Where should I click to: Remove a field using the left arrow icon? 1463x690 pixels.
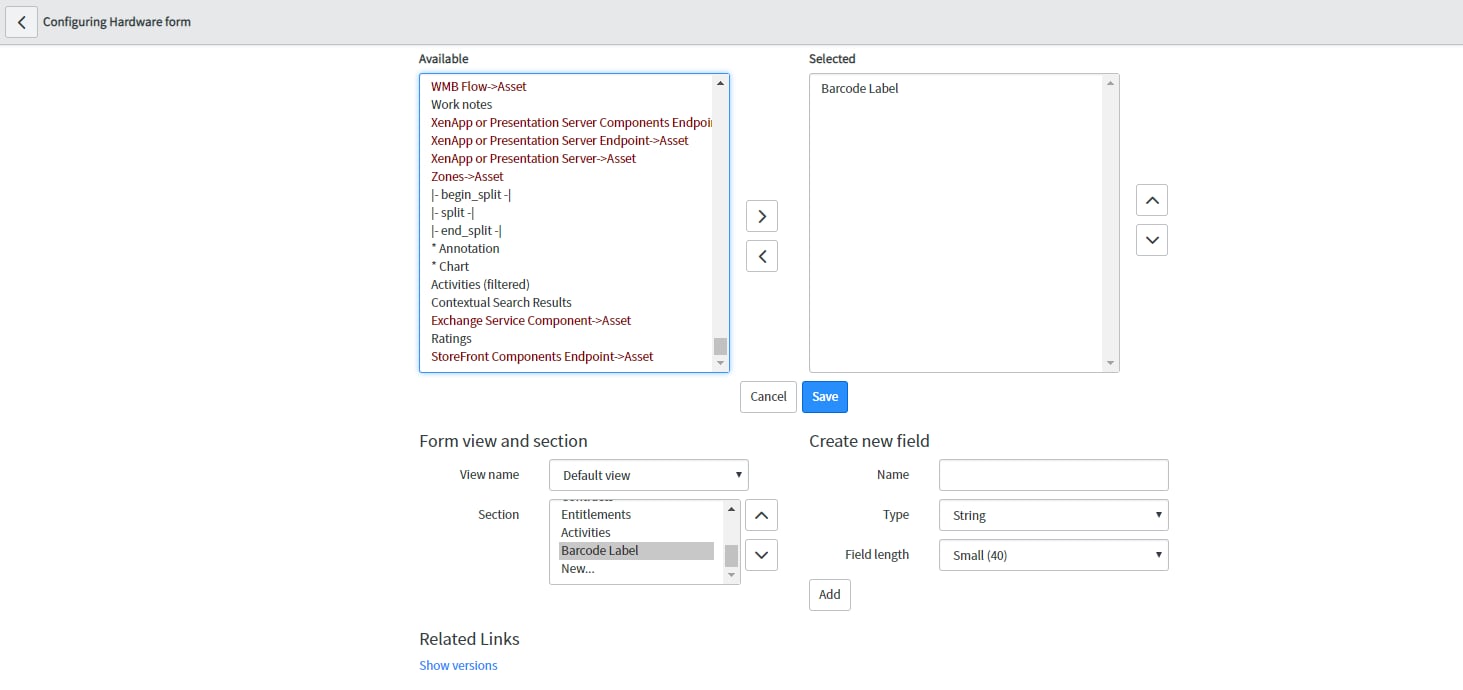pos(761,255)
